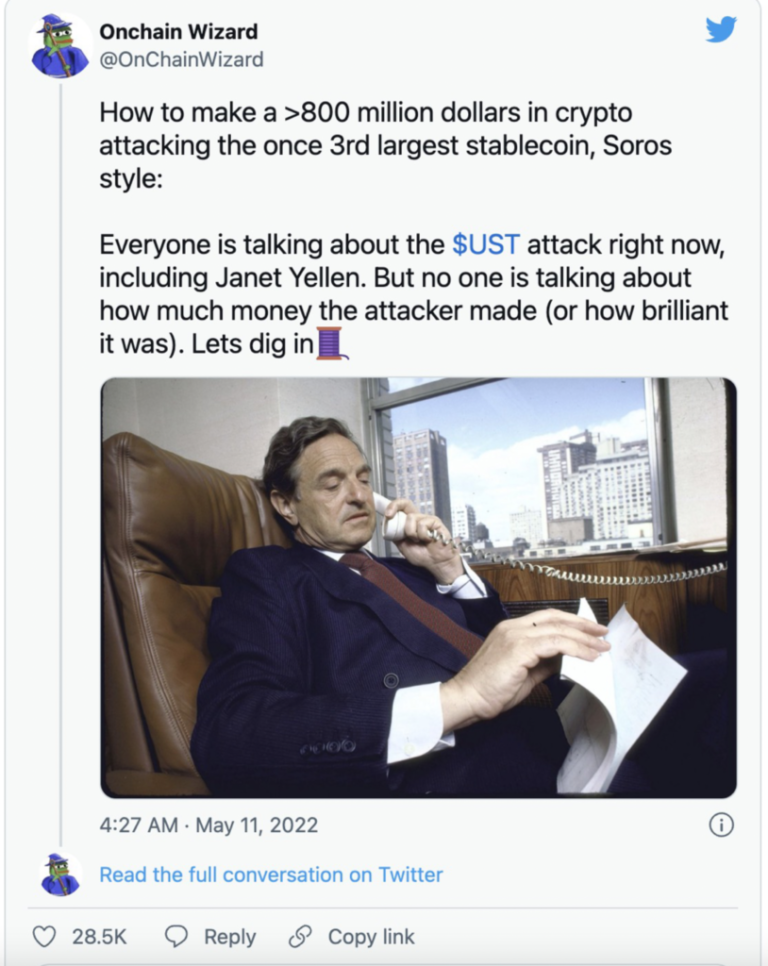Image resolution: width=768 pixels, height=966 pixels.
Task: Click the Reply speech bubble icon
Action: [x=176, y=936]
